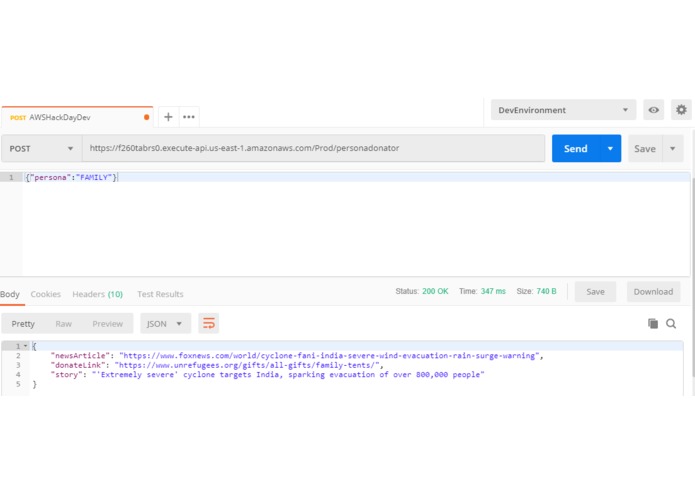Viewport: 695px width, 494px height.
Task: Send the request
Action: point(576,148)
